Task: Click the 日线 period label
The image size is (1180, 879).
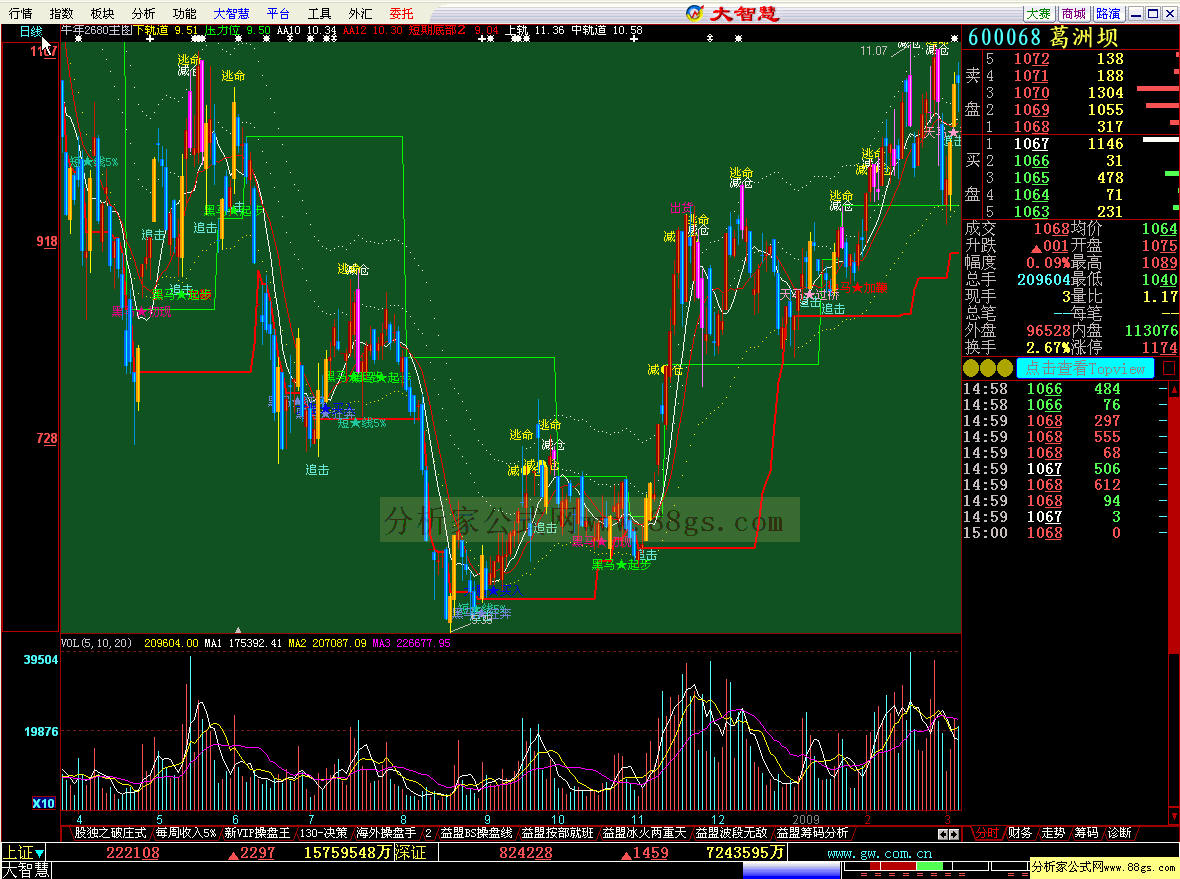Action: [x=30, y=32]
